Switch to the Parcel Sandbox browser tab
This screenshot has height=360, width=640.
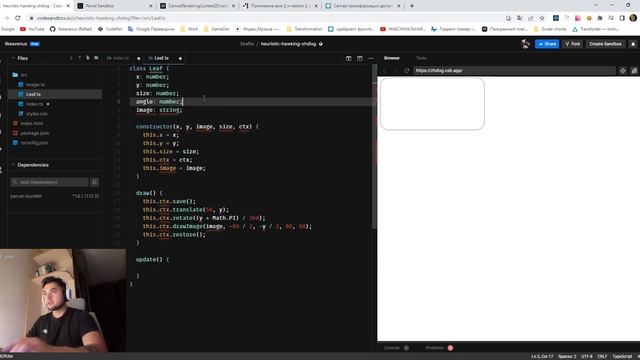pyautogui.click(x=115, y=6)
